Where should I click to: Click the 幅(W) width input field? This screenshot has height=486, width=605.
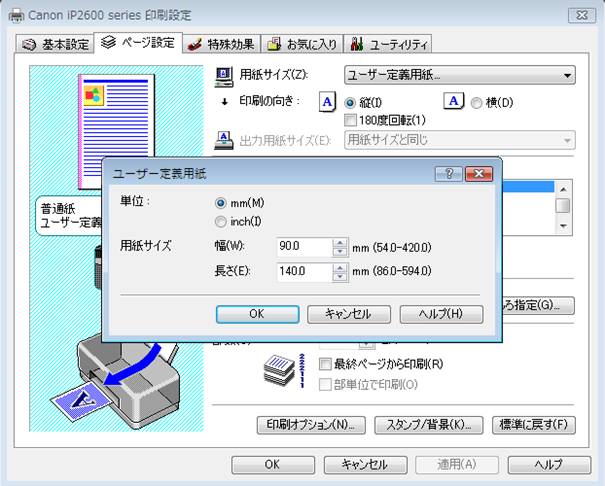304,247
